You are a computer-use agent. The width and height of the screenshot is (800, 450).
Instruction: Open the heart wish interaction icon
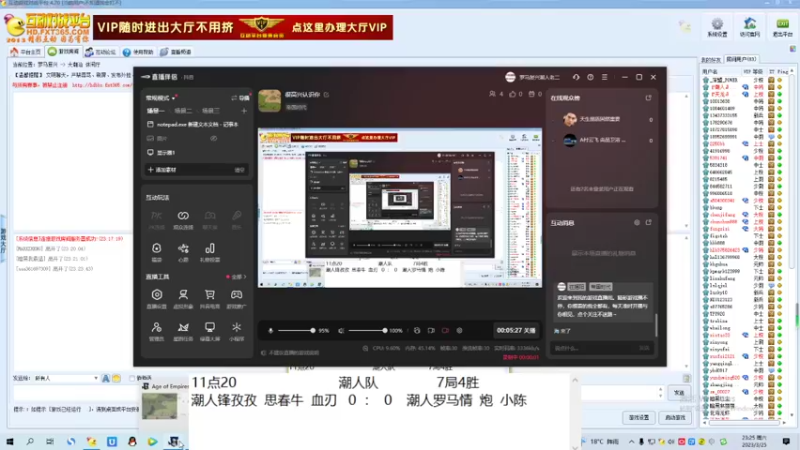[183, 252]
